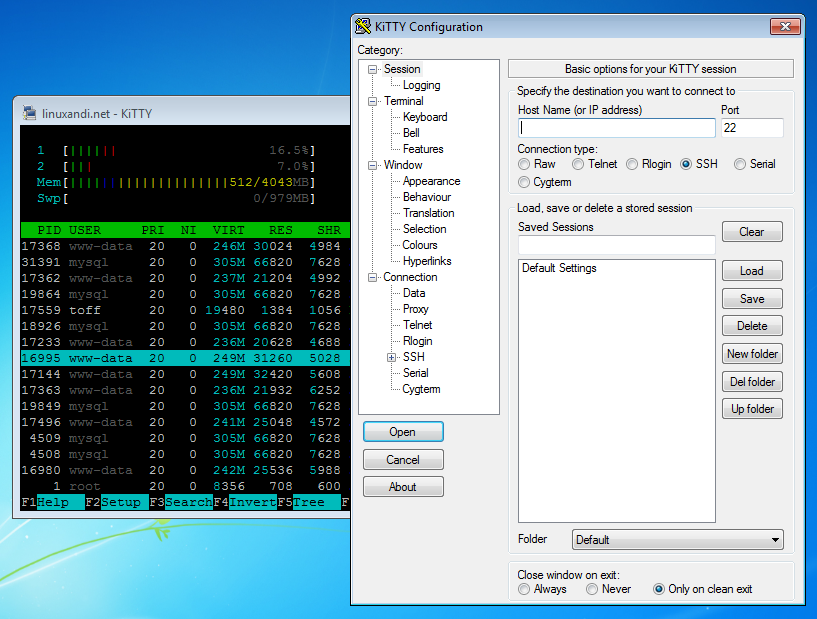Select the Hyperlinks category
This screenshot has height=619, width=817.
(426, 261)
